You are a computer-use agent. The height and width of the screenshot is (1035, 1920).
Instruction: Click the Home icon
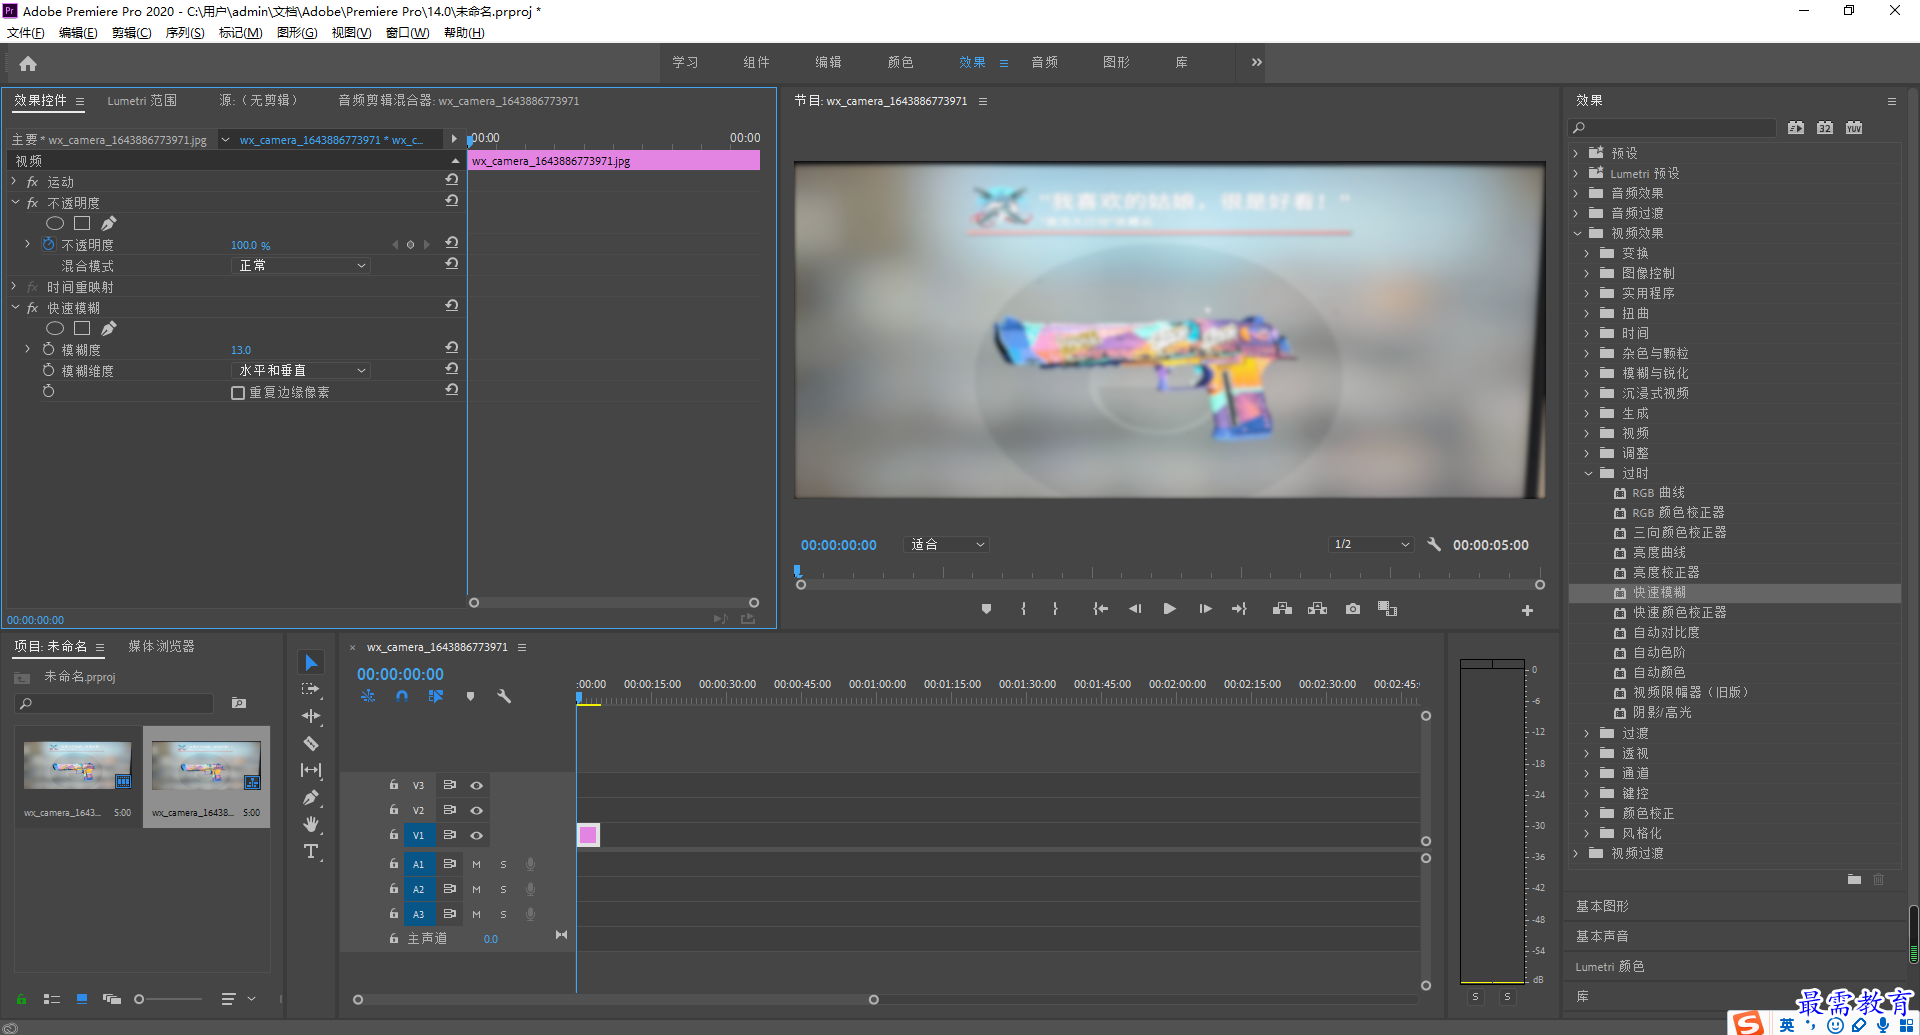(28, 64)
